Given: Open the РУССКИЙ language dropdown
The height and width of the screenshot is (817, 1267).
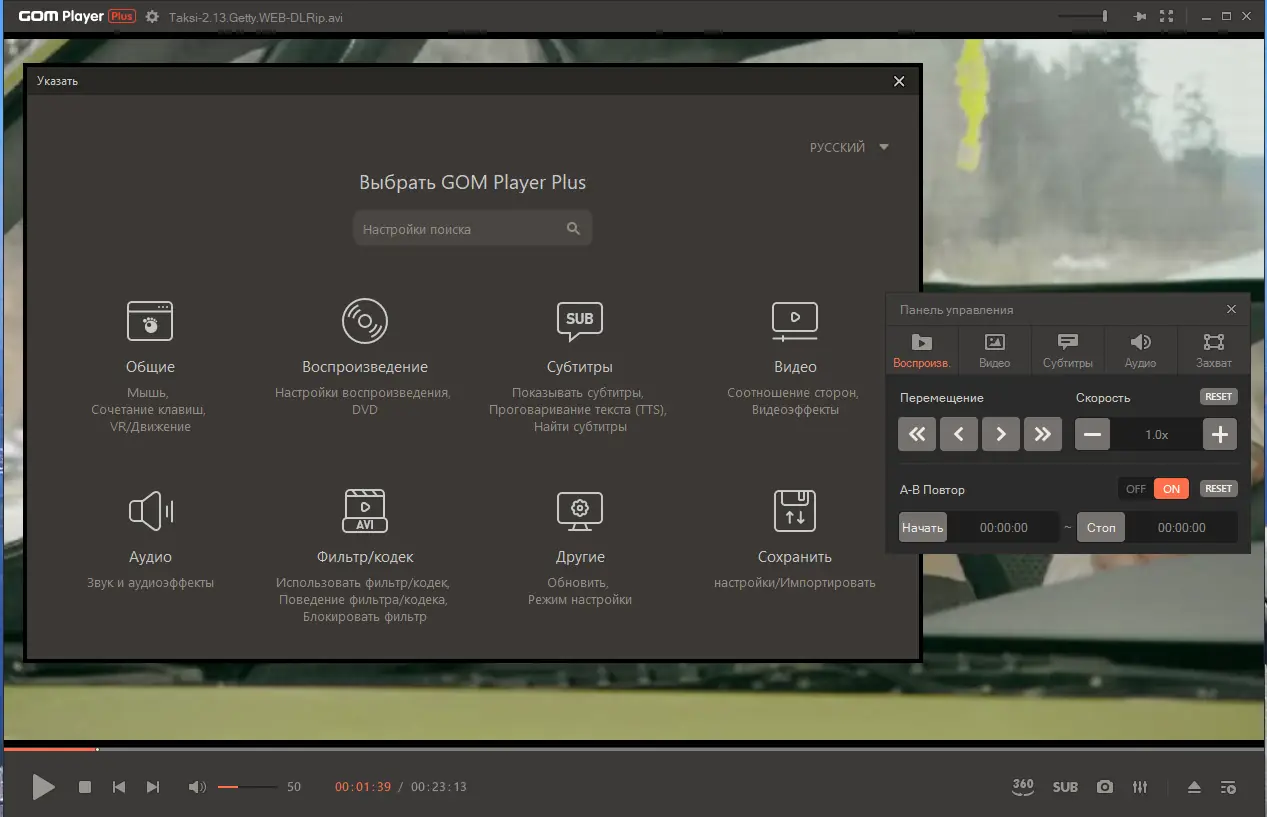Looking at the screenshot, I should 849,147.
